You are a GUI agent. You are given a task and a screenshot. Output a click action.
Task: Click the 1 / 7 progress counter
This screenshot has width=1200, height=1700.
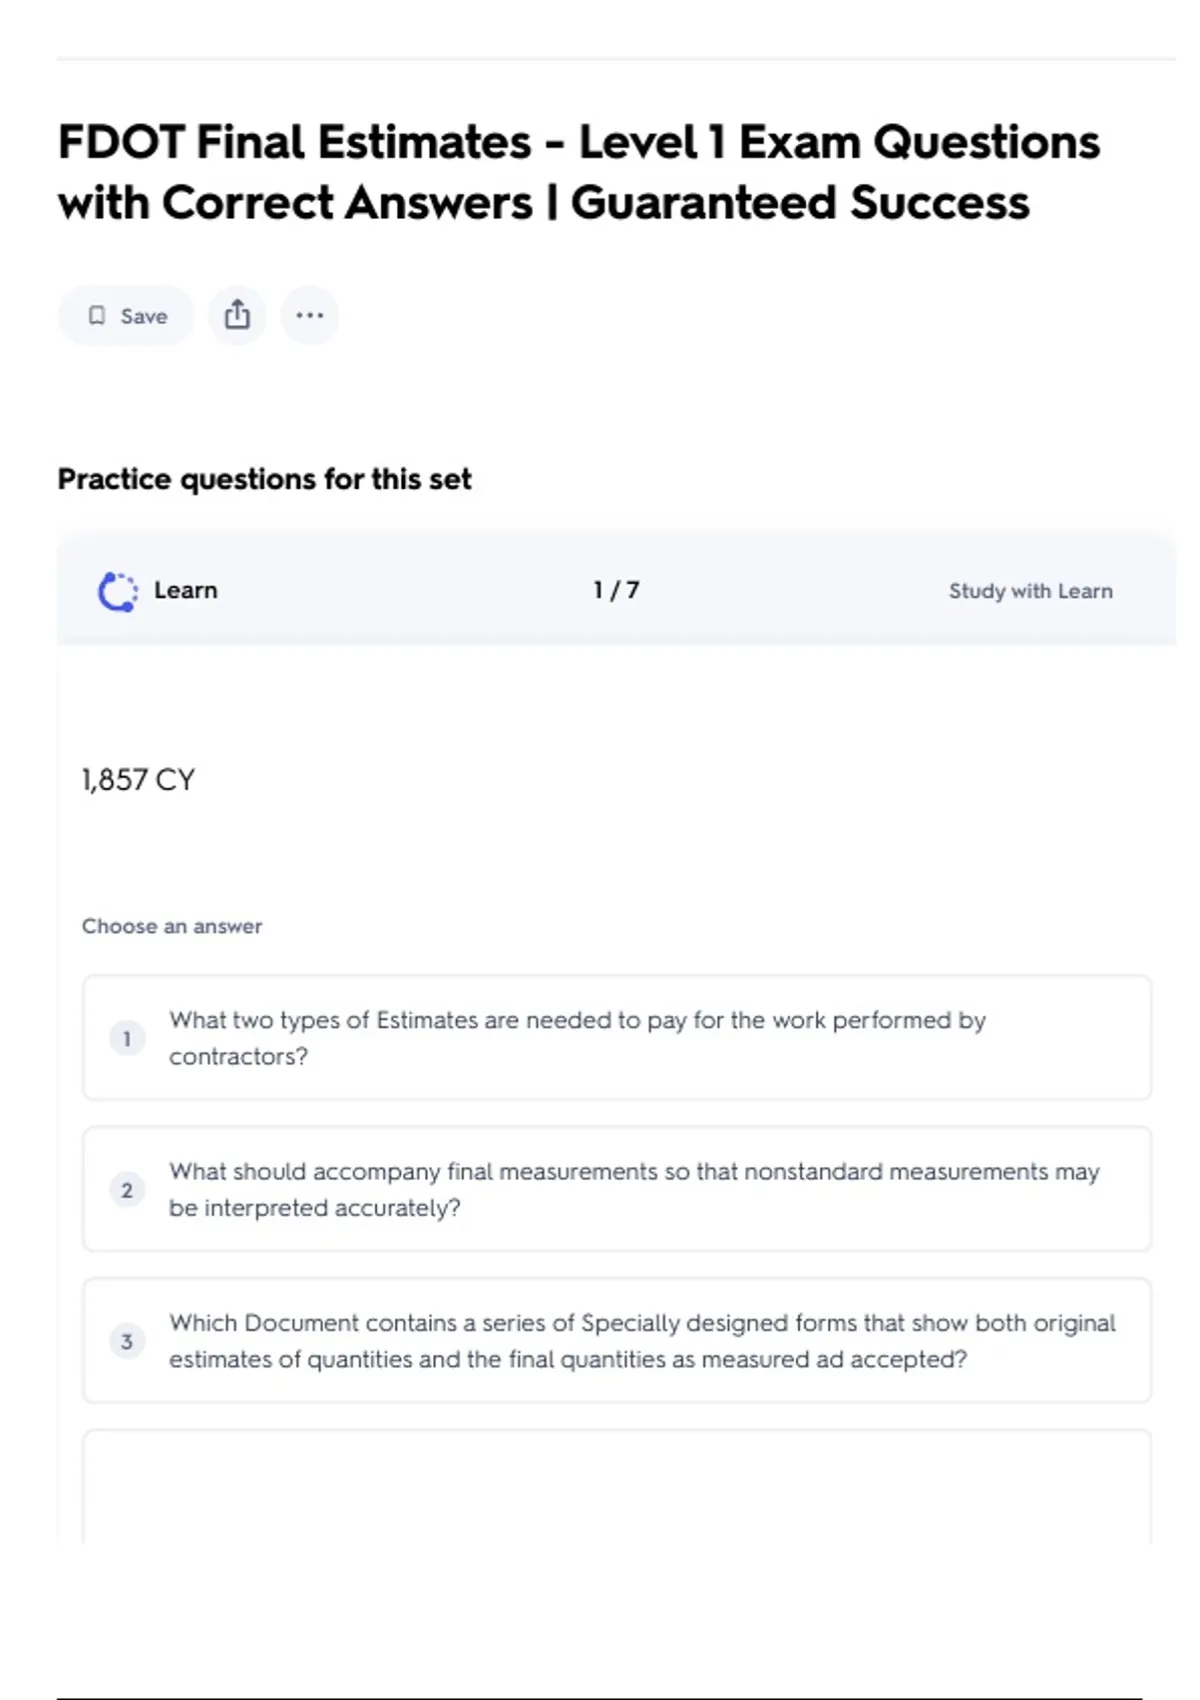616,591
